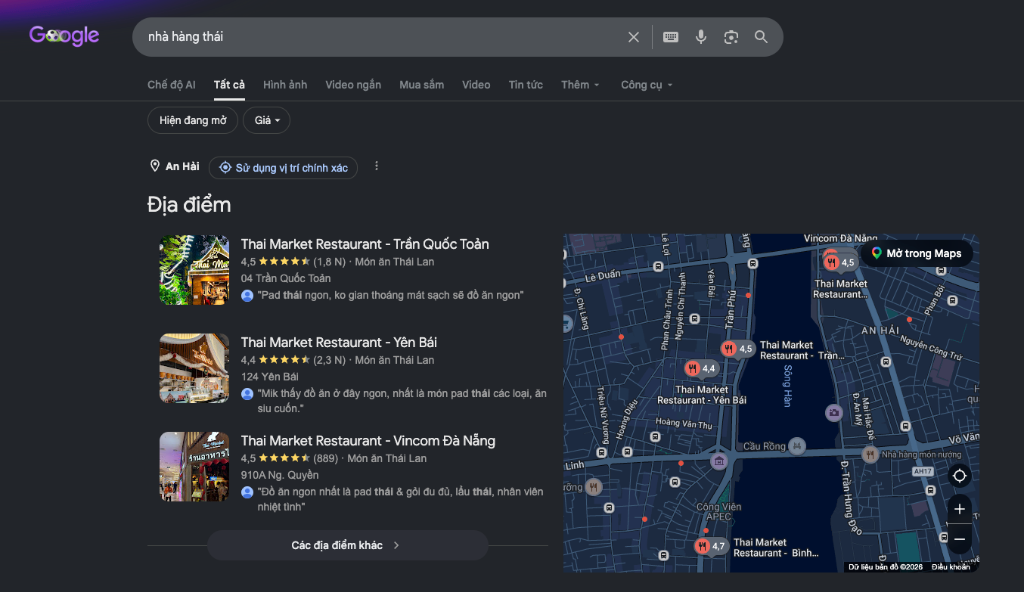Viewport: 1024px width, 592px height.
Task: Click the An Hải location pin icon
Action: [x=155, y=166]
